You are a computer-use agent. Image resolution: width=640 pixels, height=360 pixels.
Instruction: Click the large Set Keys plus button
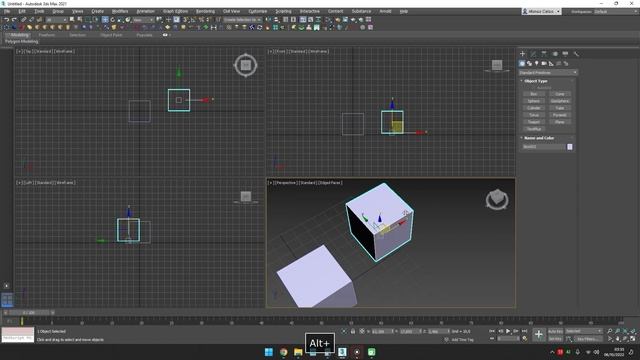coord(538,335)
